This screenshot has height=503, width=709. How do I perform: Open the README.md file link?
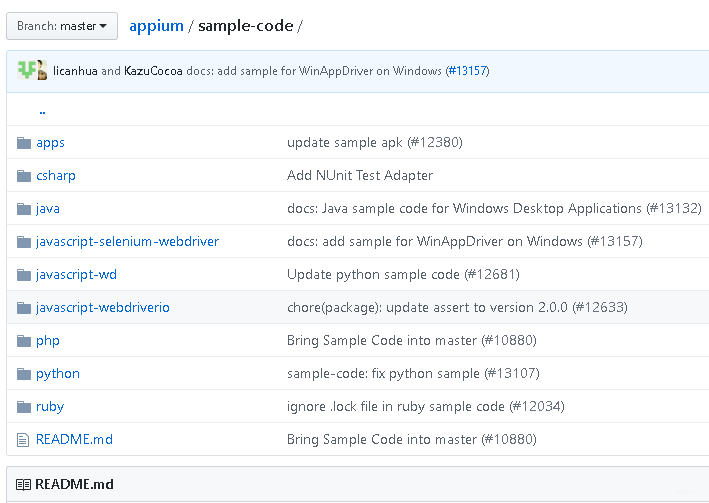[x=75, y=439]
